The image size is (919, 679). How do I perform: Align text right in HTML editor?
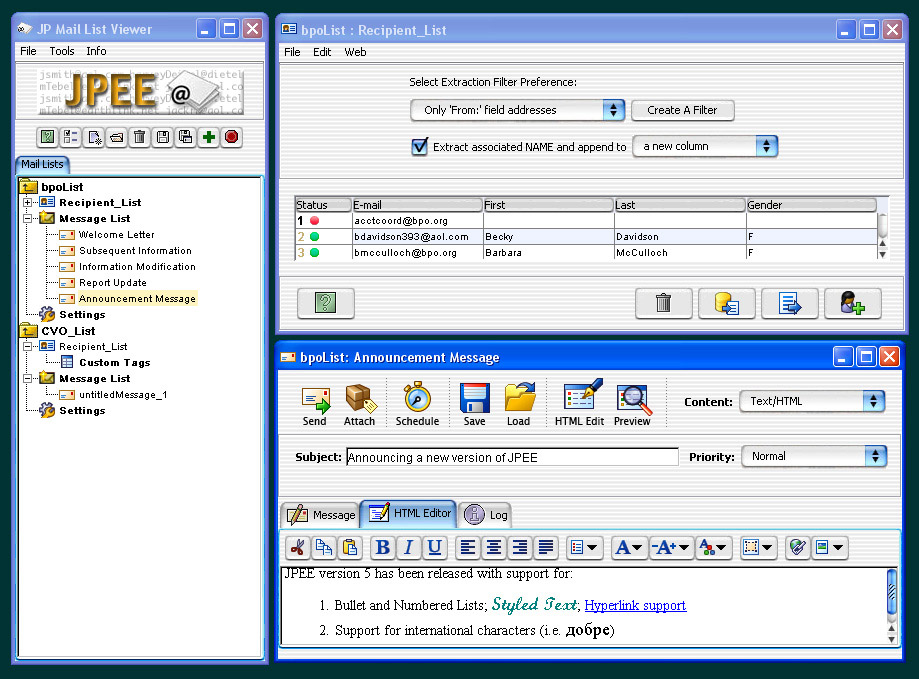[519, 548]
